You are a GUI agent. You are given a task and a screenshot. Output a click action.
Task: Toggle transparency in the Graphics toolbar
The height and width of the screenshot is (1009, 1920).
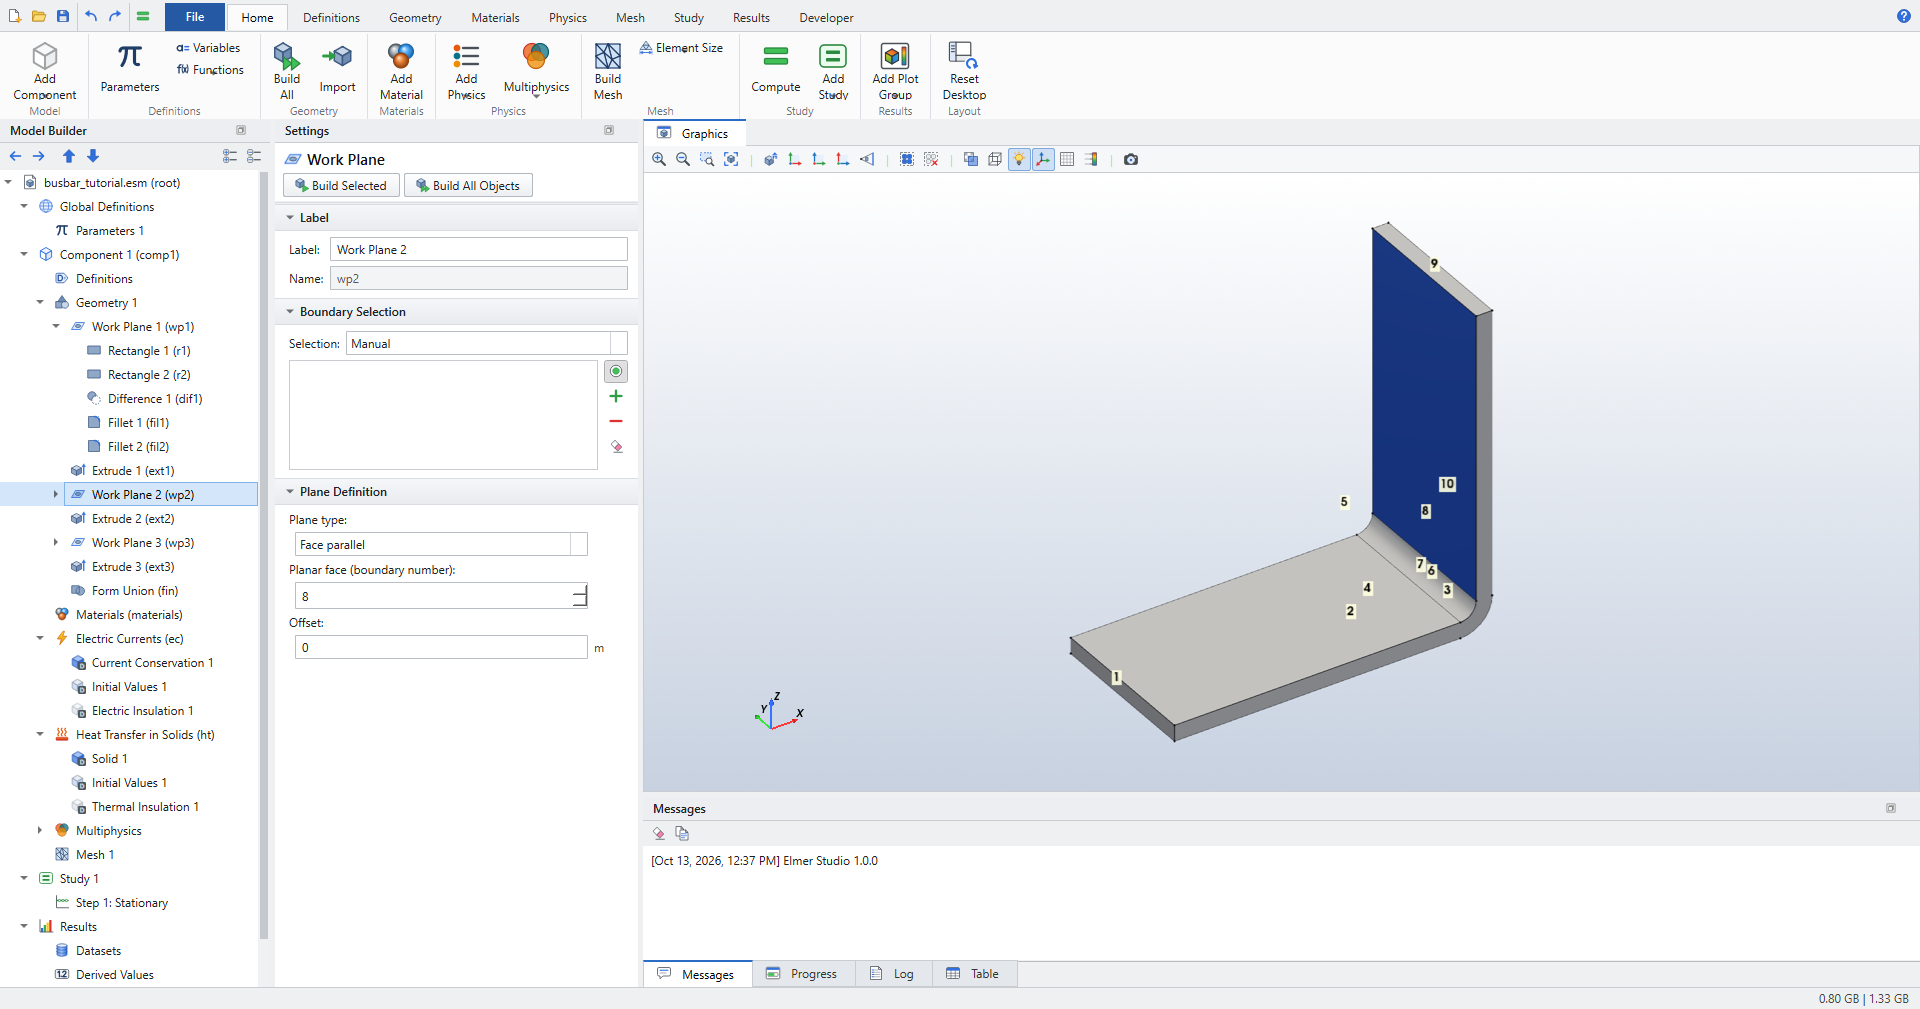tap(971, 159)
